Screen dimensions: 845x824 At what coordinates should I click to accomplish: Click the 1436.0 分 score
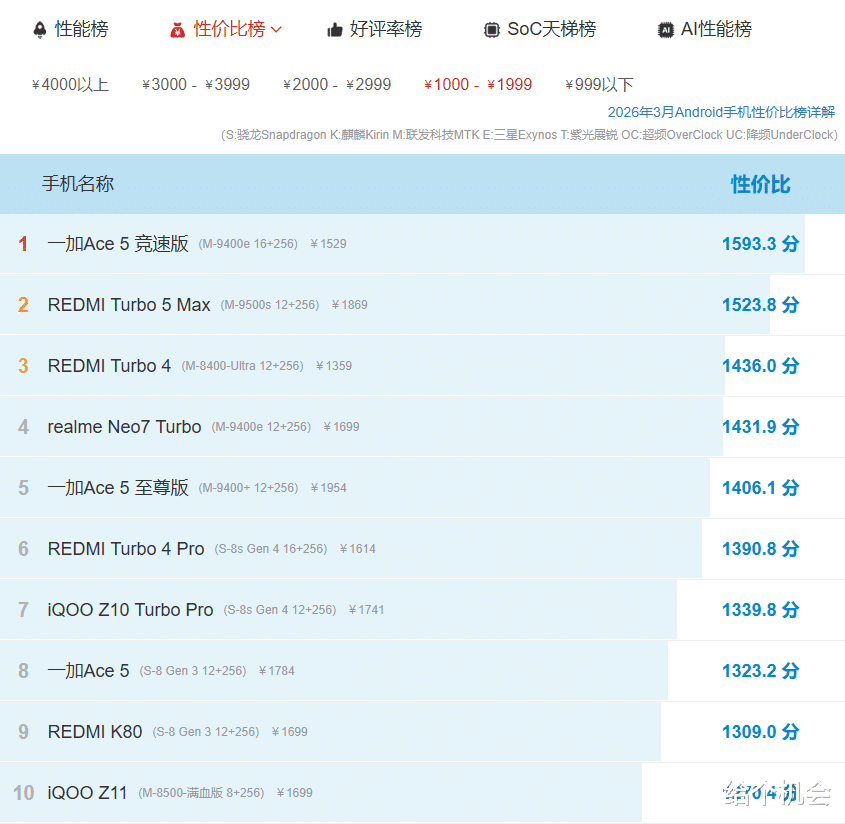point(760,365)
